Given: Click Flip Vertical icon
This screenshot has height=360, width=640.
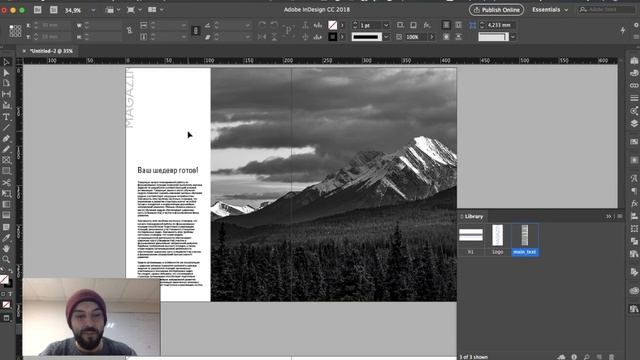Looking at the screenshot, I should point(274,37).
